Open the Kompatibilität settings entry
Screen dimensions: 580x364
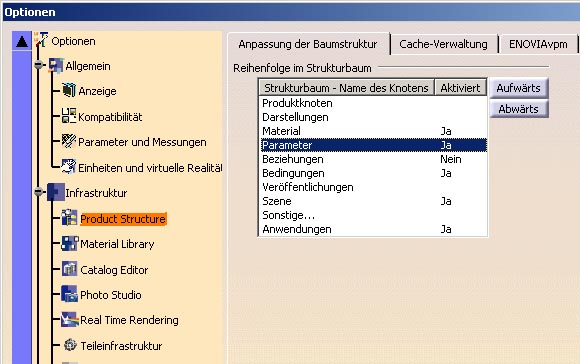pyautogui.click(x=110, y=117)
